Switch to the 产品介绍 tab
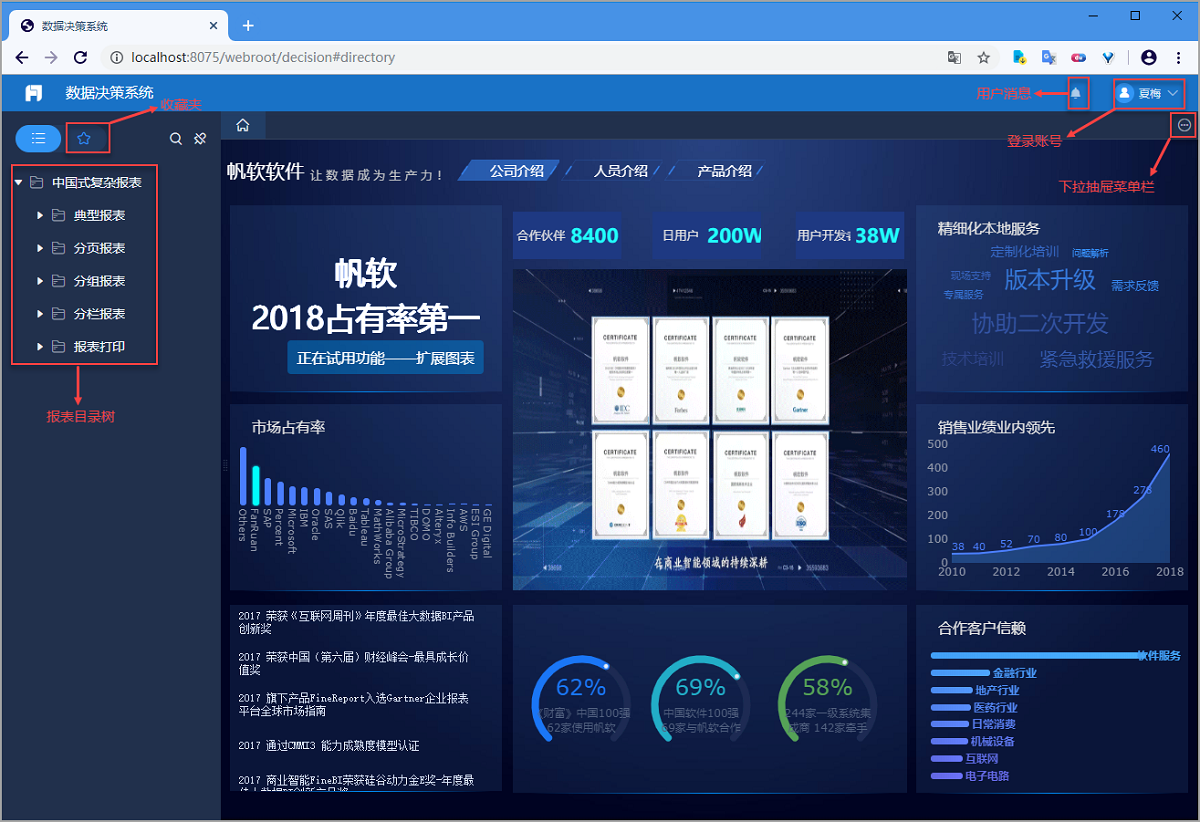The image size is (1200, 822). 724,171
